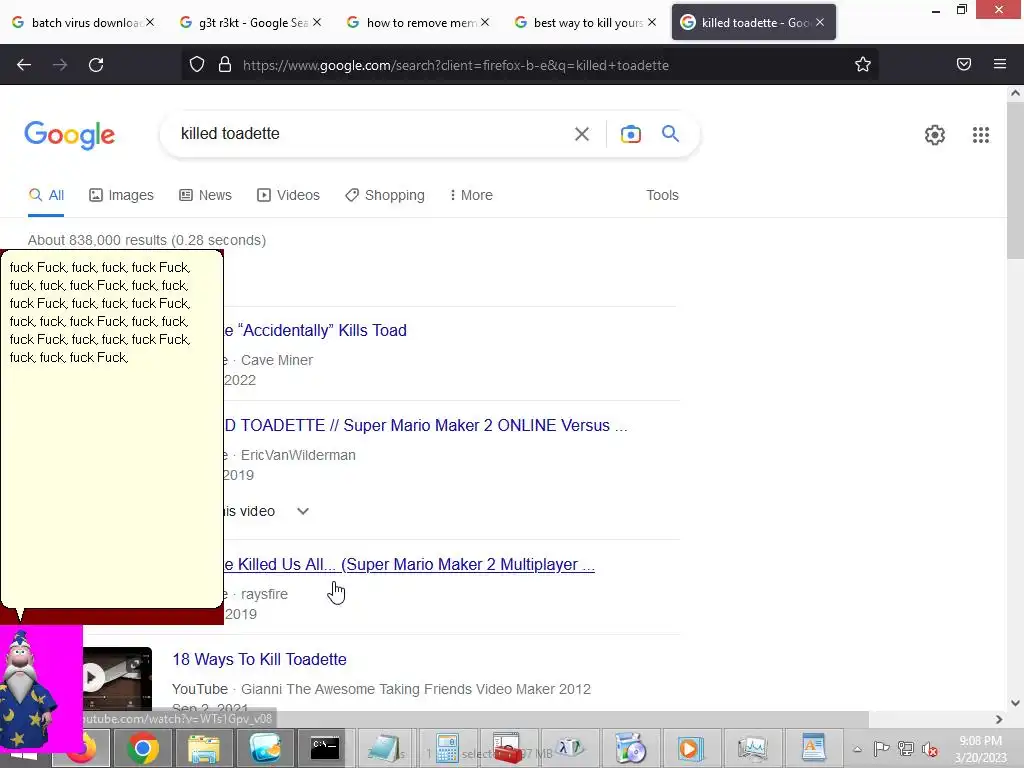Click the scroll-down arrow of the page
Image resolution: width=1024 pixels, height=768 pixels.
(x=1015, y=703)
